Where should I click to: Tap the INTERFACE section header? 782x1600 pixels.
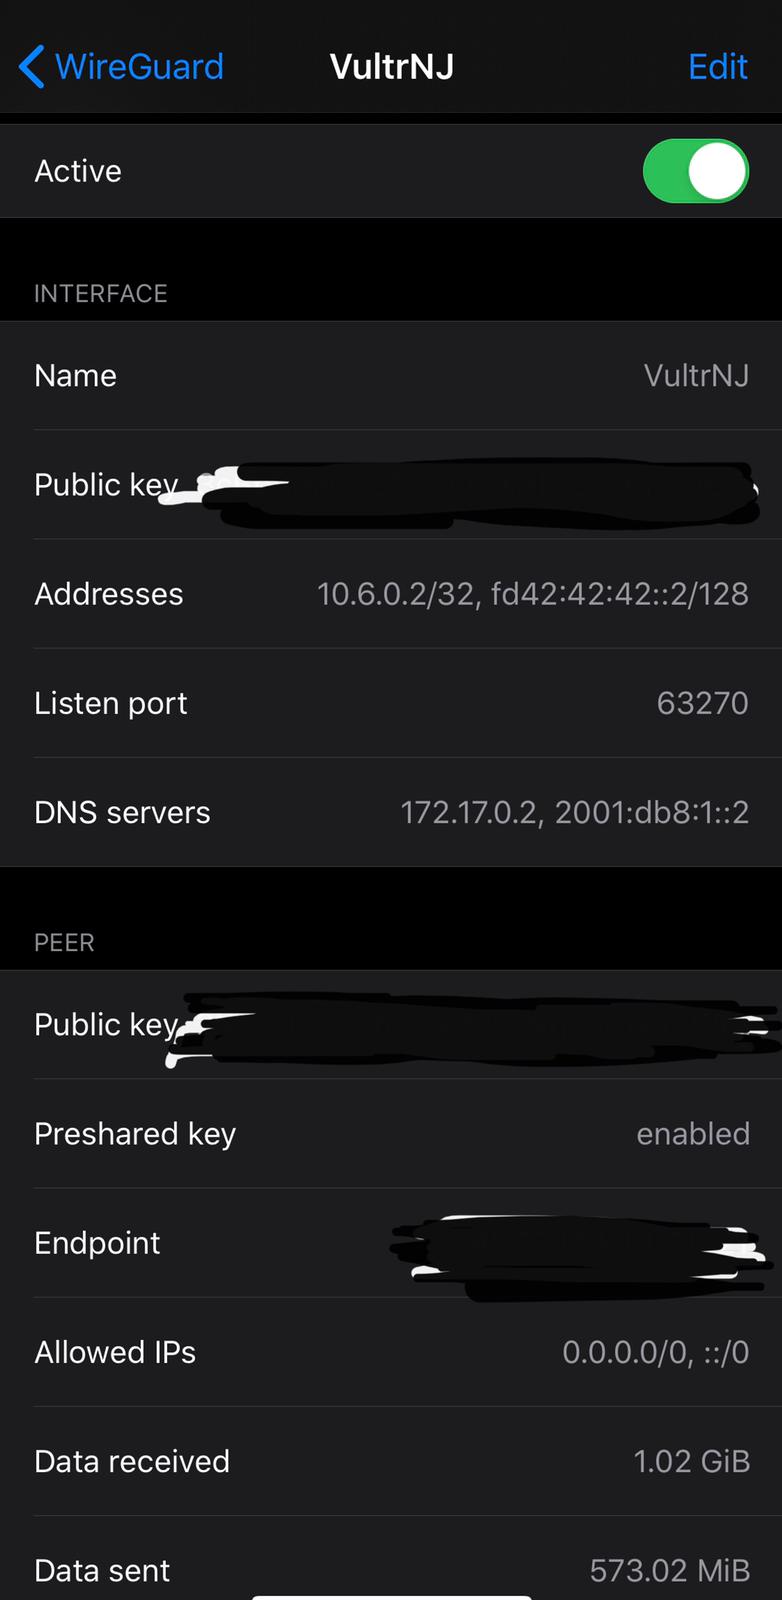click(x=100, y=293)
